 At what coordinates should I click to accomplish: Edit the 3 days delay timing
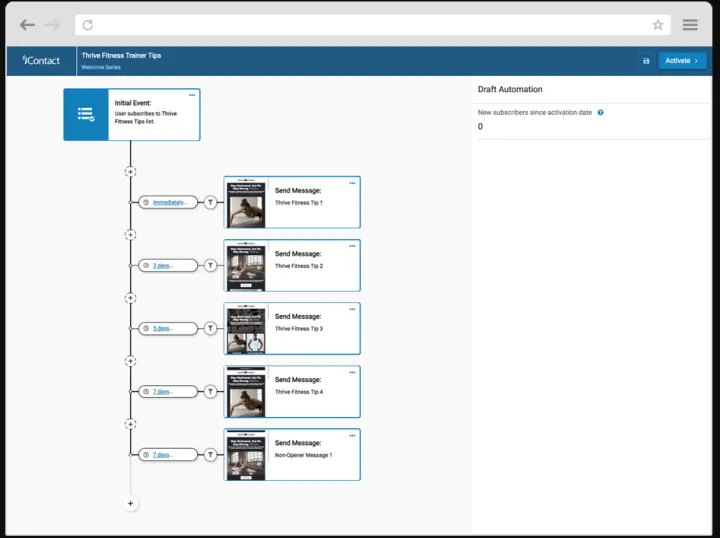(162, 265)
